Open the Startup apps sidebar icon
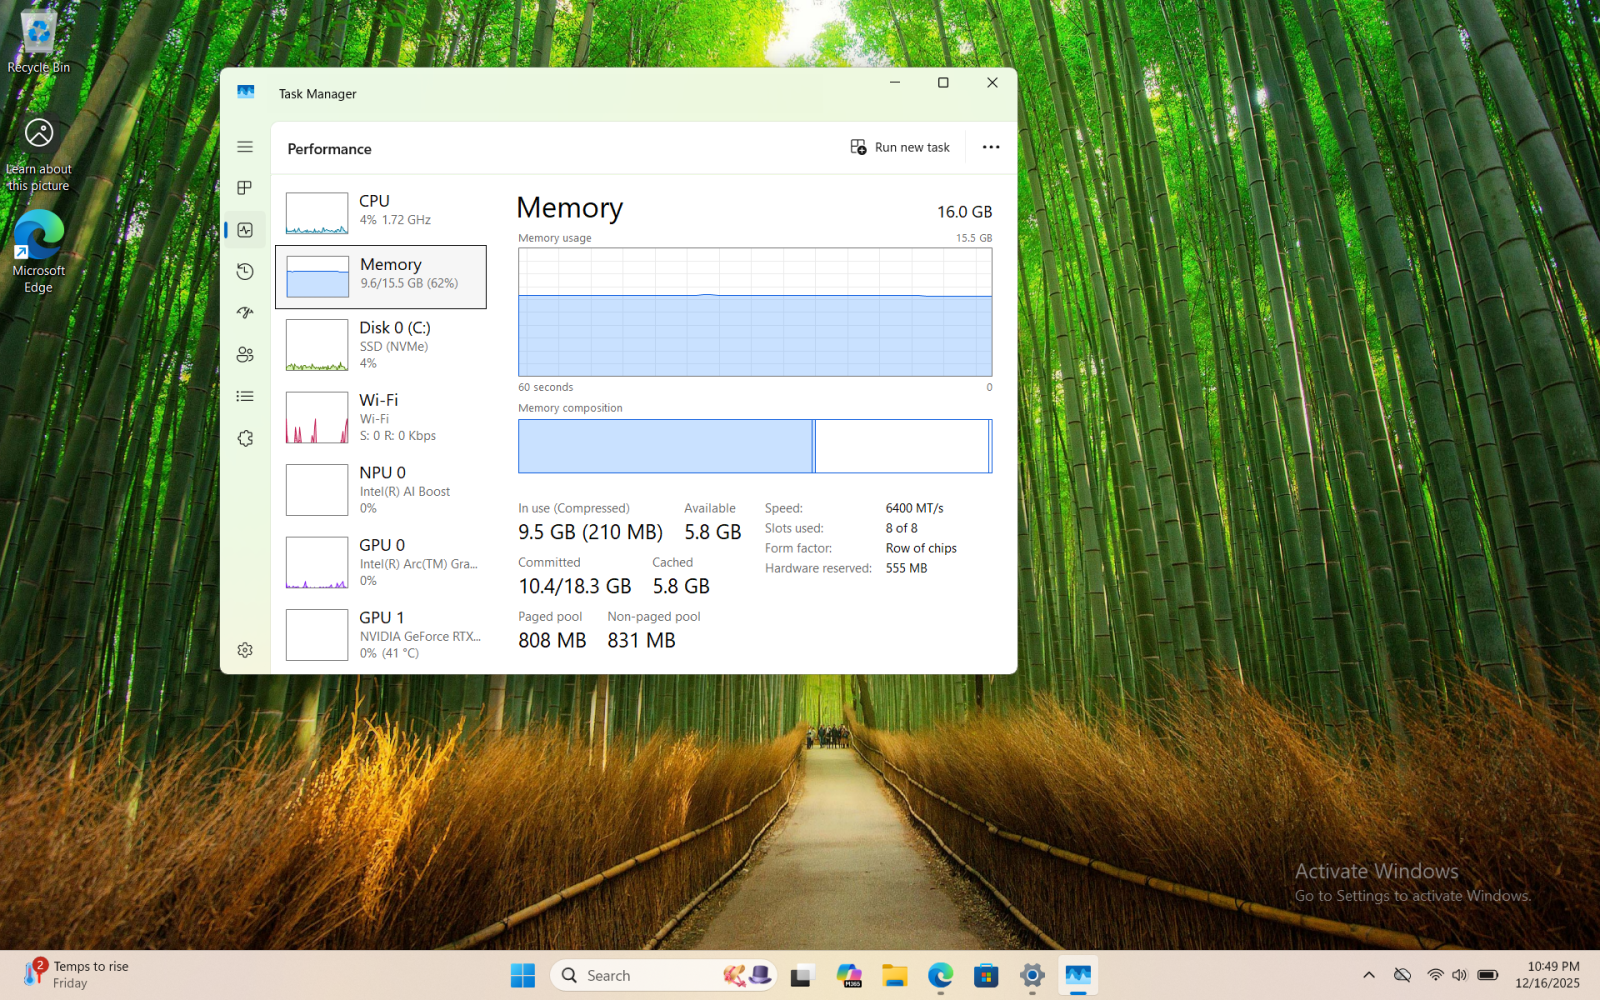The image size is (1600, 1000). click(245, 313)
